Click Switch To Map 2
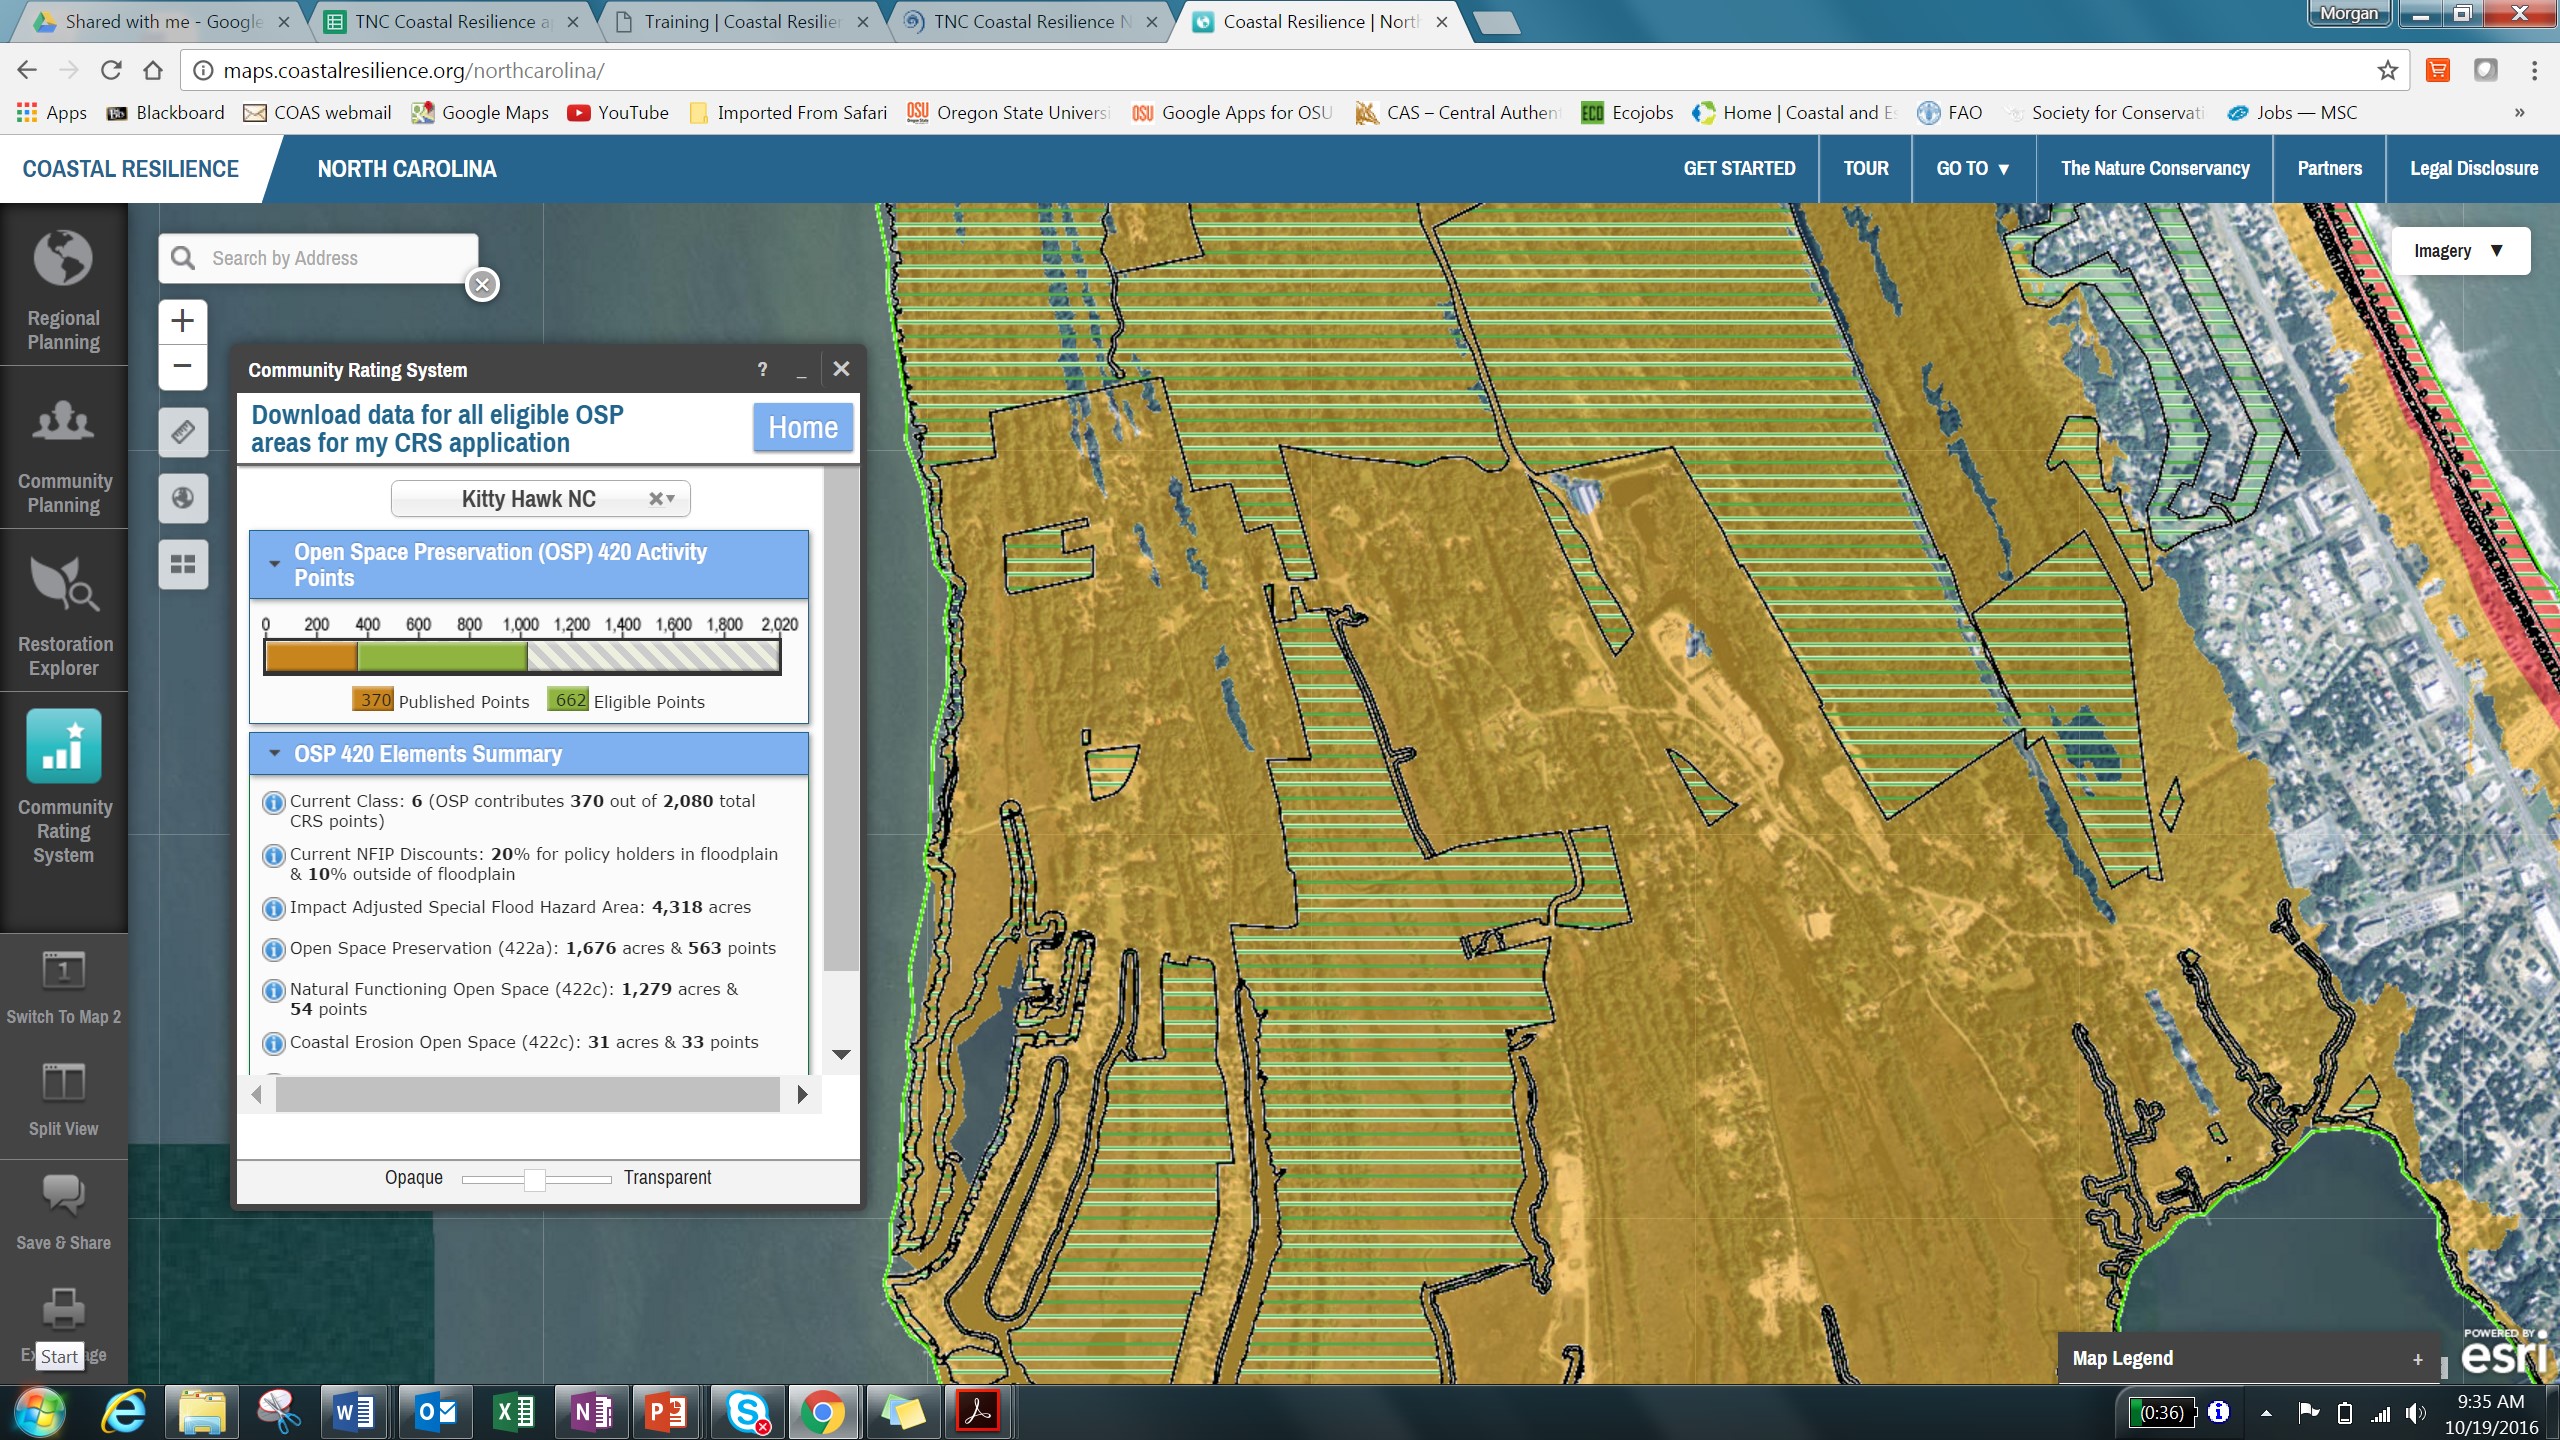Image resolution: width=2560 pixels, height=1440 pixels. pos(63,972)
